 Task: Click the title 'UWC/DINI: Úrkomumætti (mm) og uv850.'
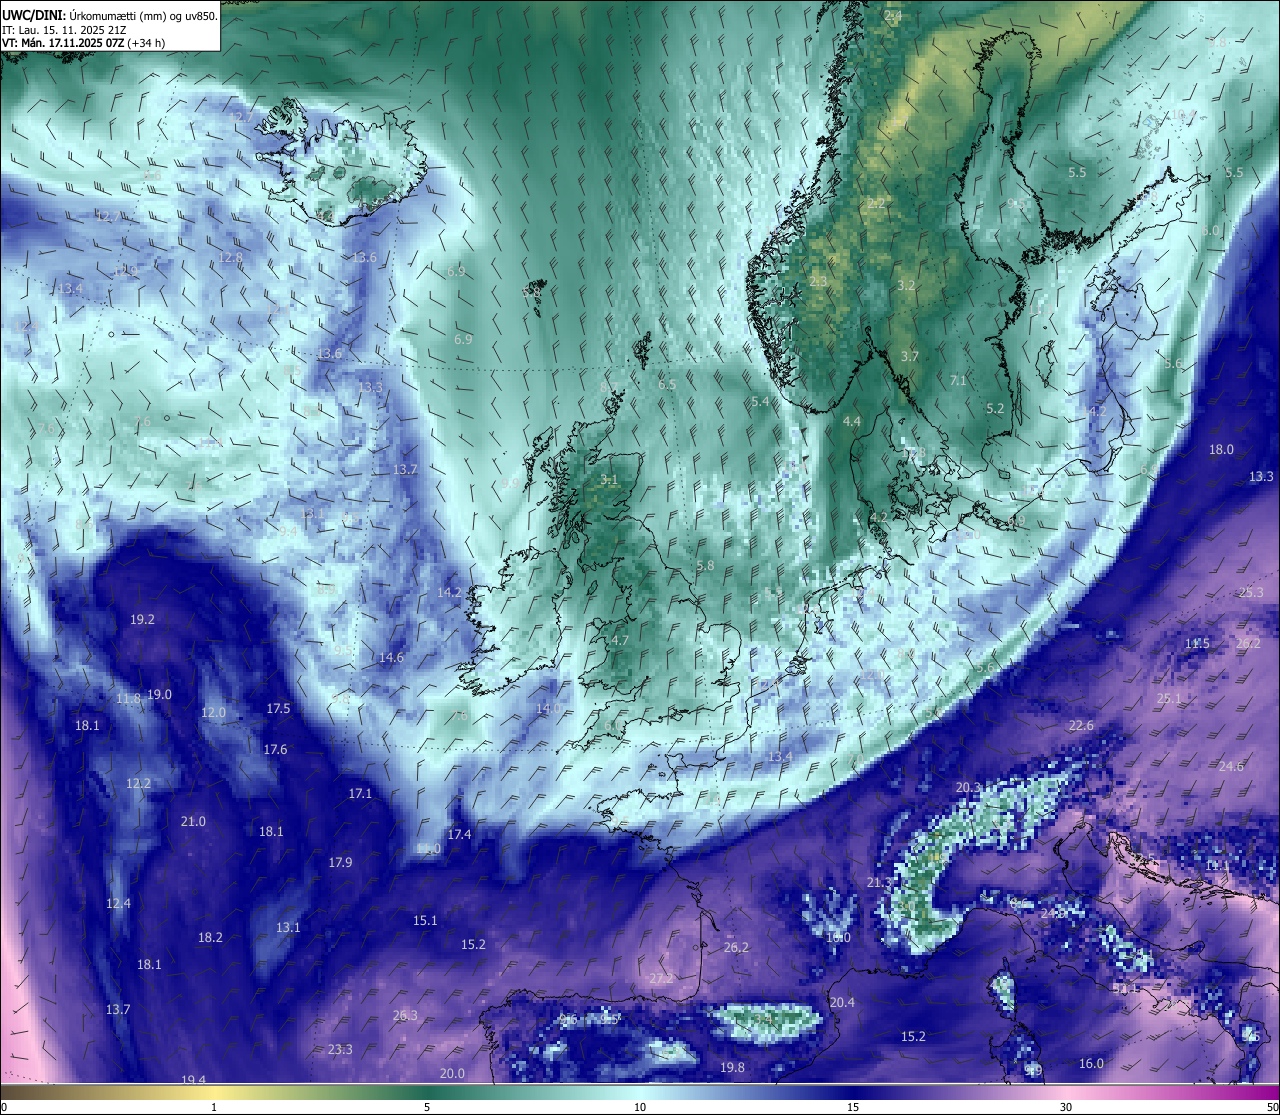(x=110, y=15)
